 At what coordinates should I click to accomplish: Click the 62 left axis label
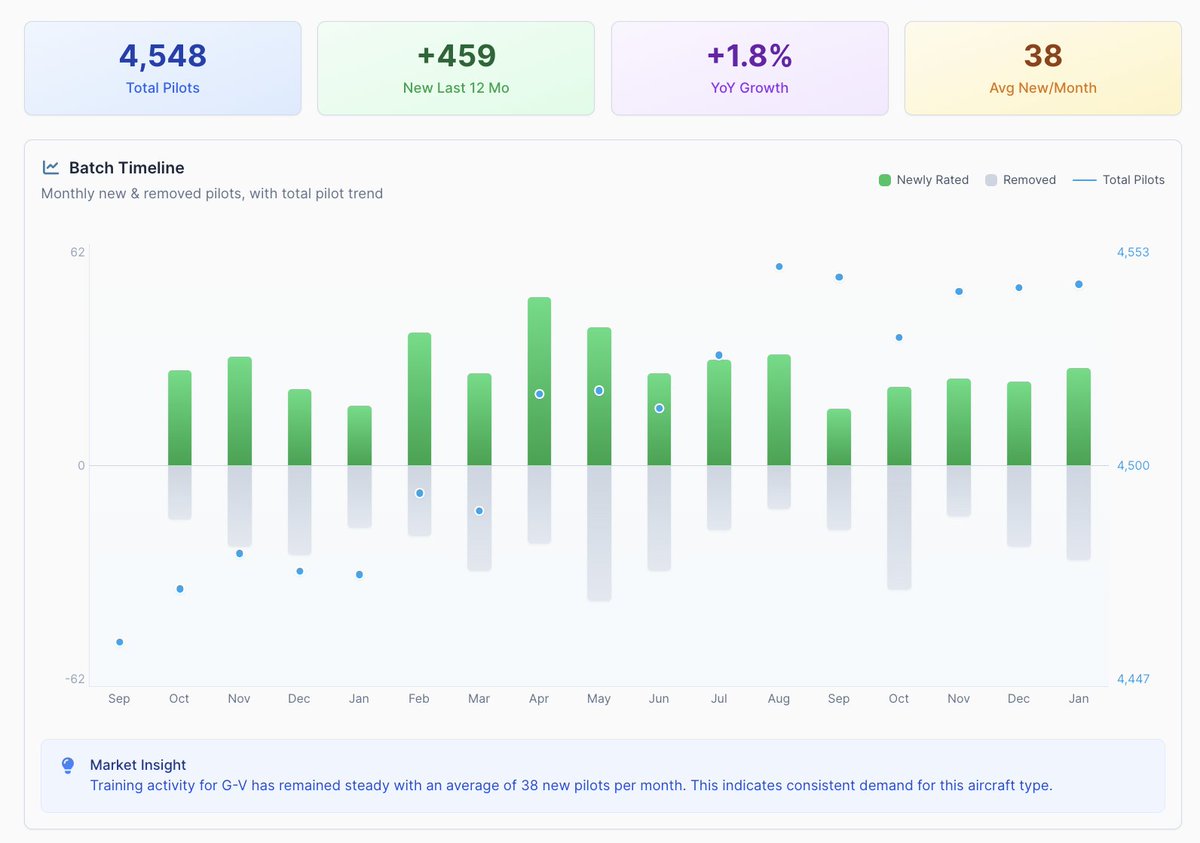click(77, 252)
